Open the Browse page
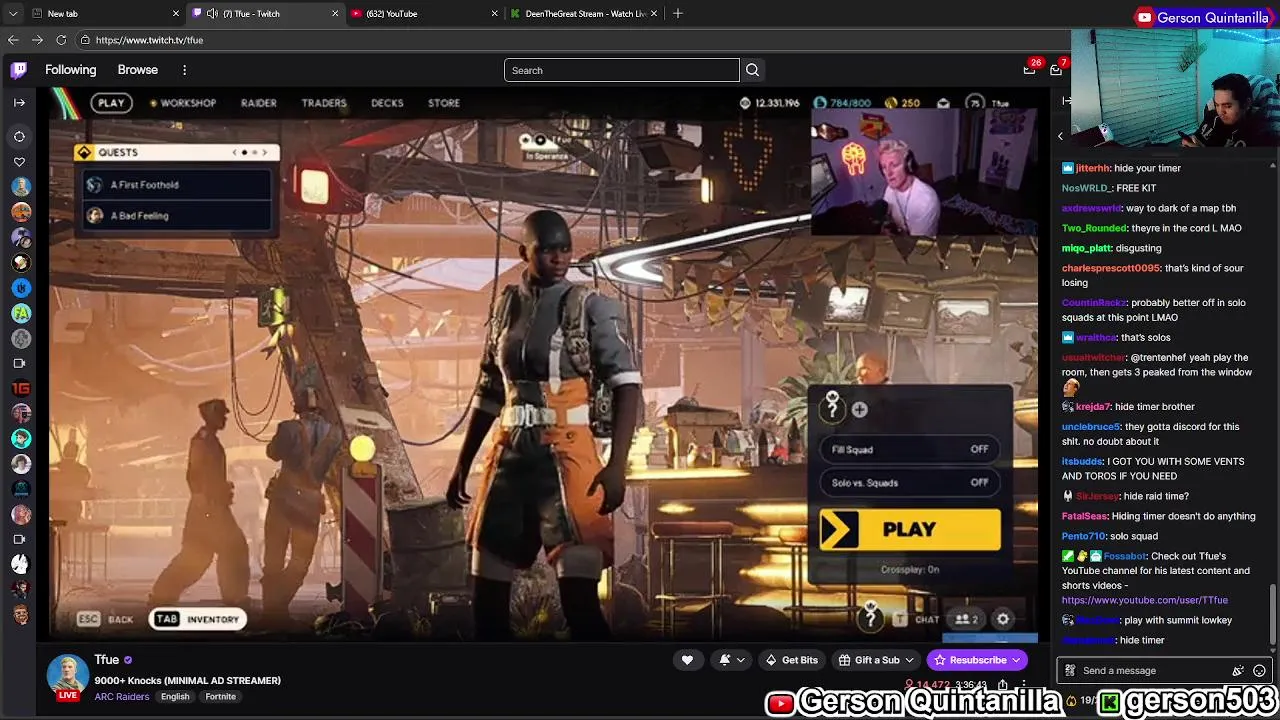1280x720 pixels. [x=138, y=70]
